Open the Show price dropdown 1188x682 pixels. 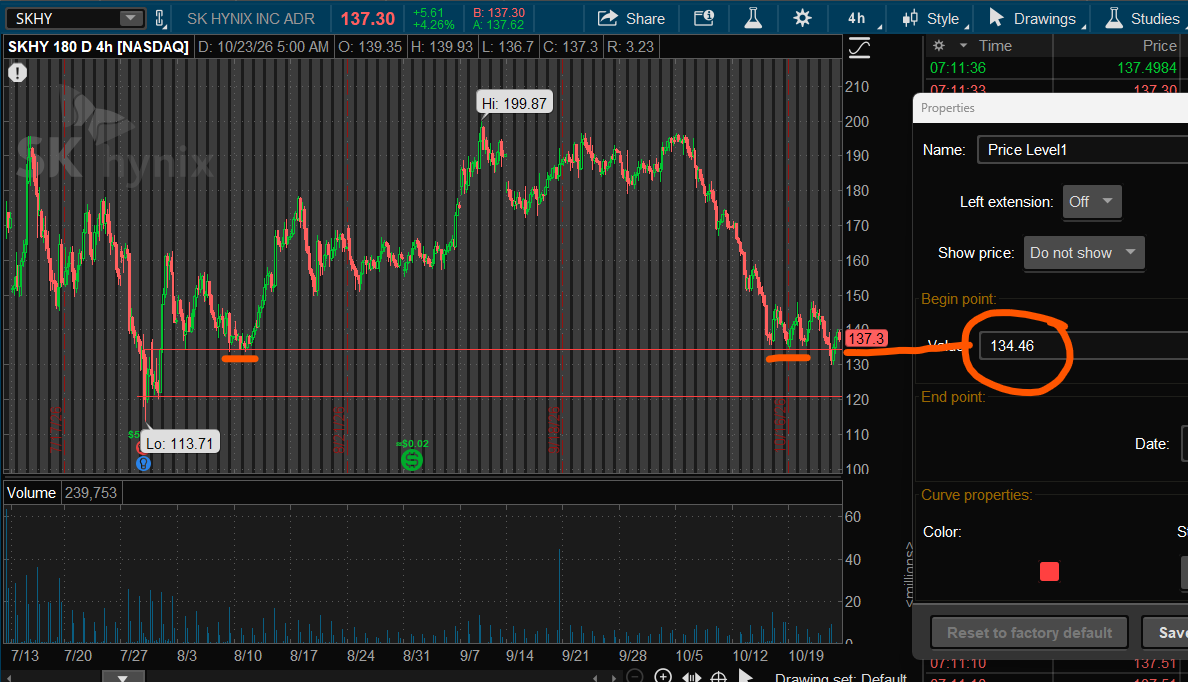[x=1084, y=253]
